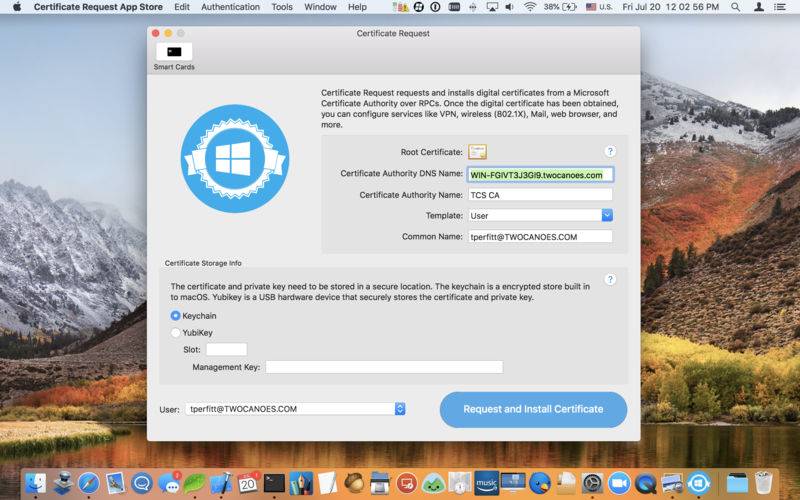Image resolution: width=800 pixels, height=500 pixels.
Task: Open Zoom video camera icon in the Dock
Action: (x=619, y=483)
